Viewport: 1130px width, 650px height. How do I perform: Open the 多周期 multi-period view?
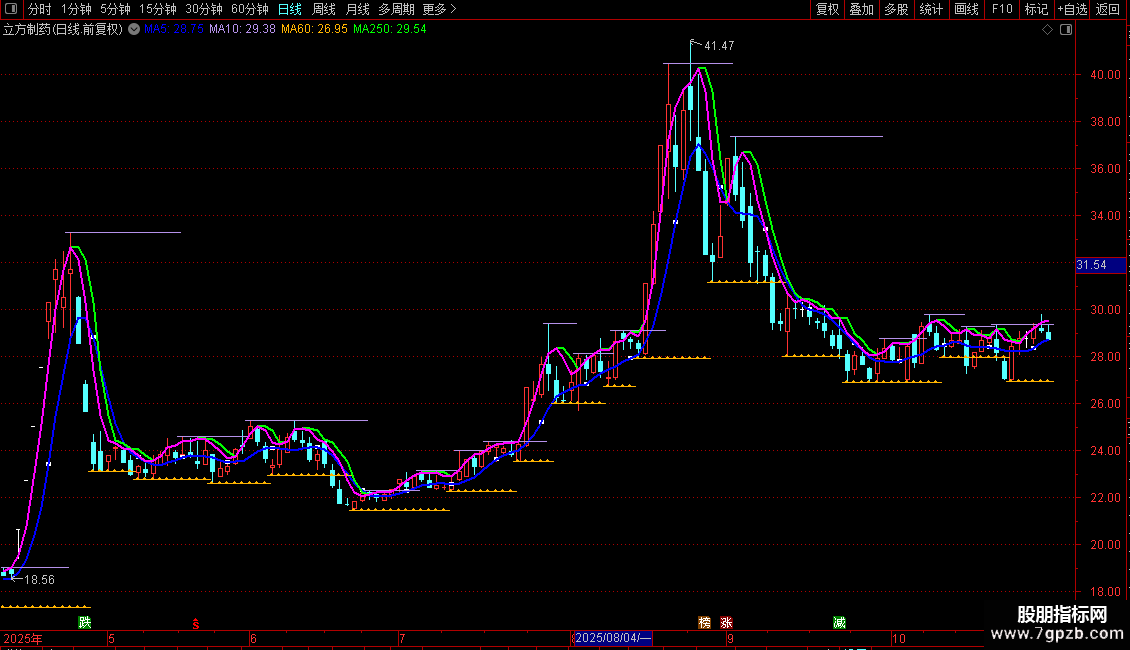pos(396,9)
